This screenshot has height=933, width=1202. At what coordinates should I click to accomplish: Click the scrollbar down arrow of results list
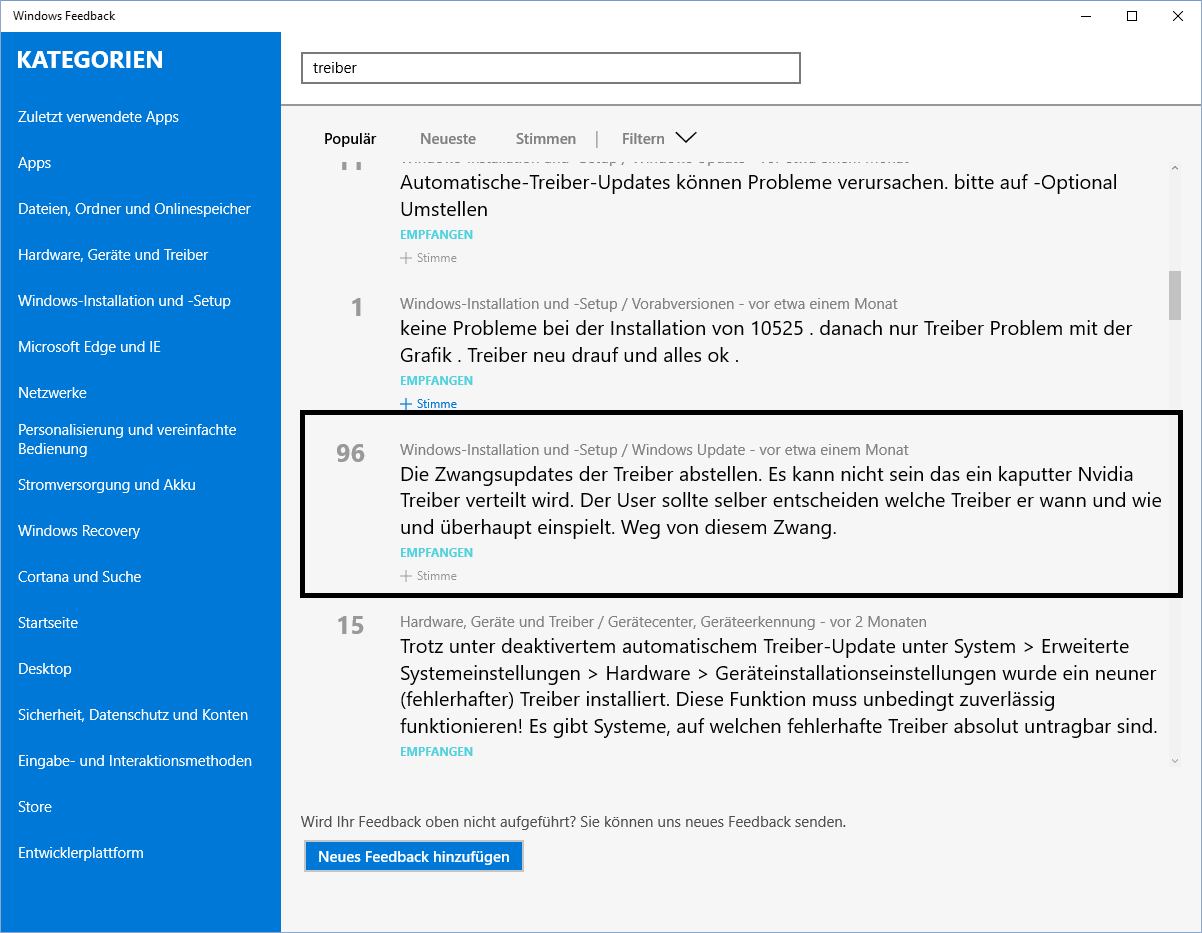[1175, 760]
